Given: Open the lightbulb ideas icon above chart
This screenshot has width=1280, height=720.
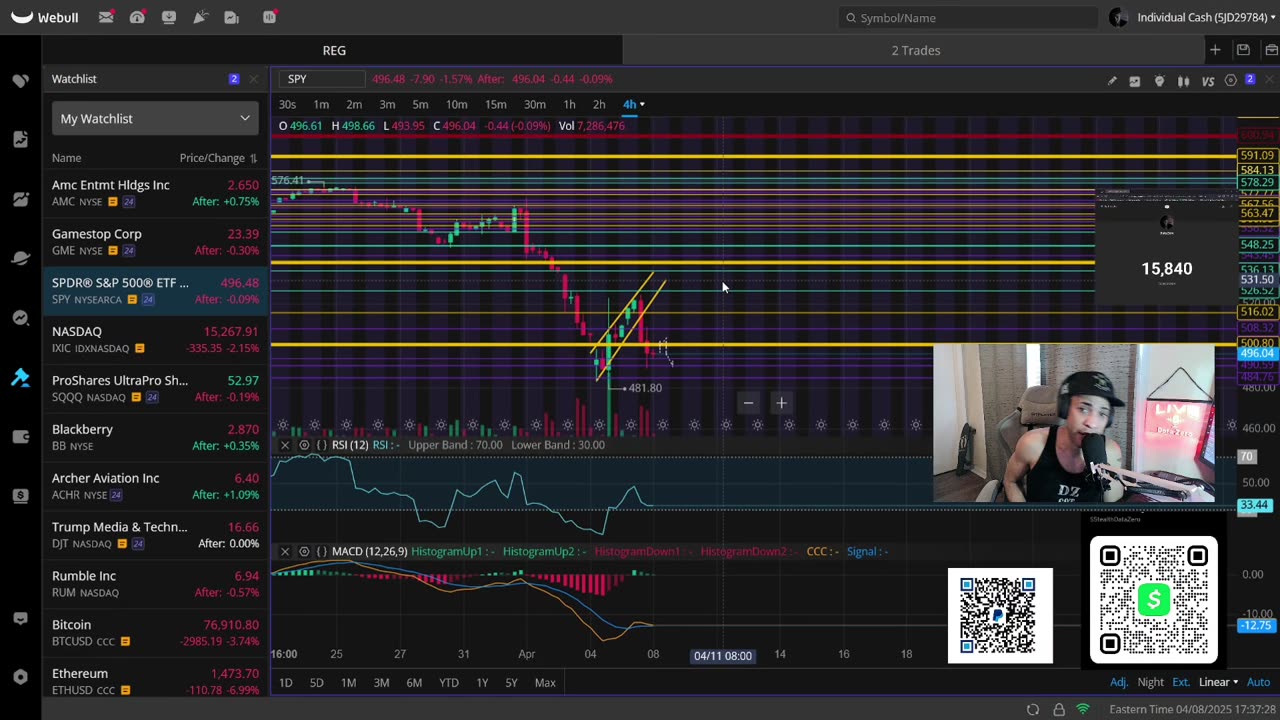Looking at the screenshot, I should coord(1159,81).
